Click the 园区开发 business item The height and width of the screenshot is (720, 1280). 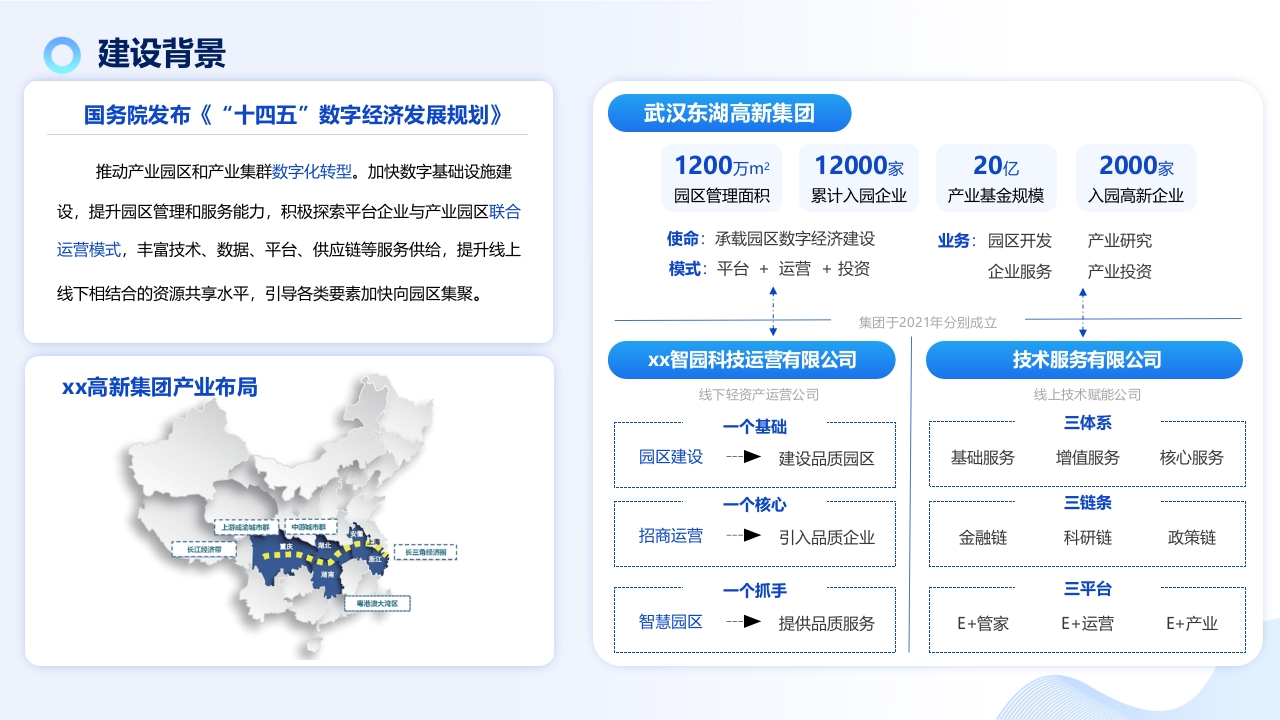point(1020,240)
